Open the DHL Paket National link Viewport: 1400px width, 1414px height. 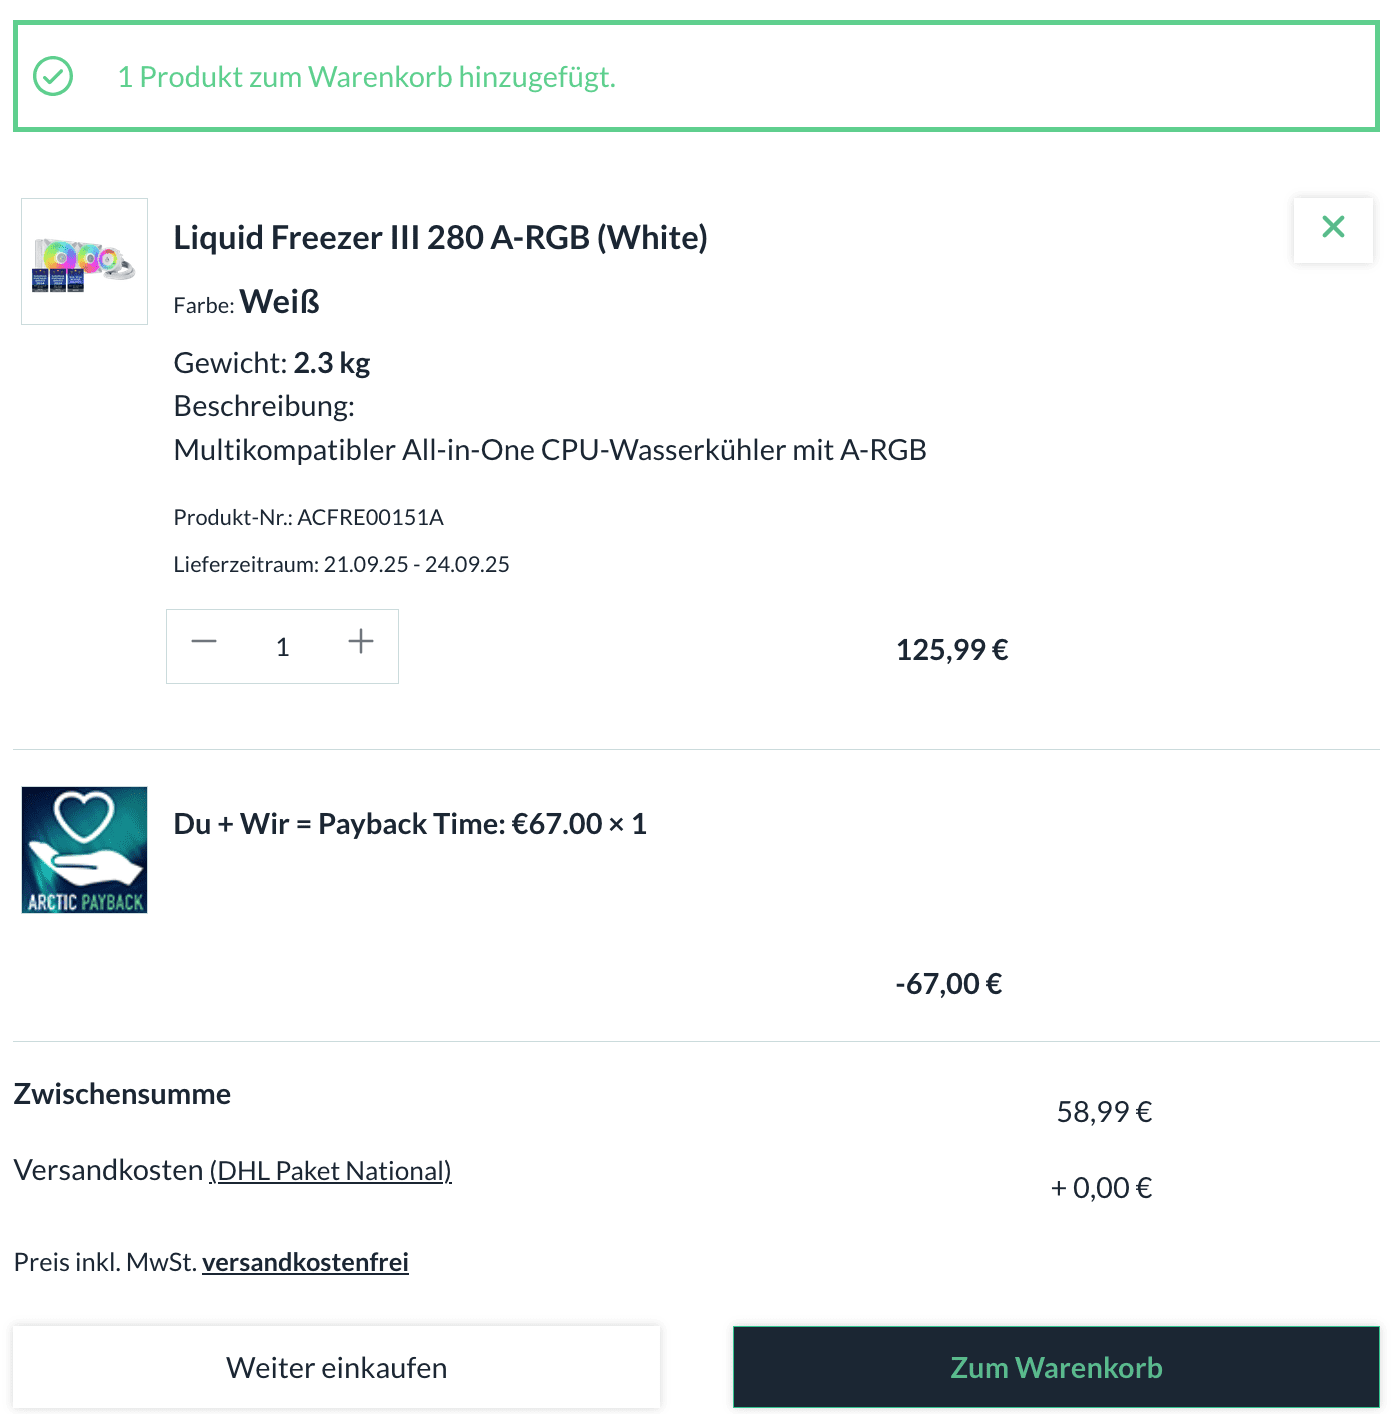[x=330, y=1171]
